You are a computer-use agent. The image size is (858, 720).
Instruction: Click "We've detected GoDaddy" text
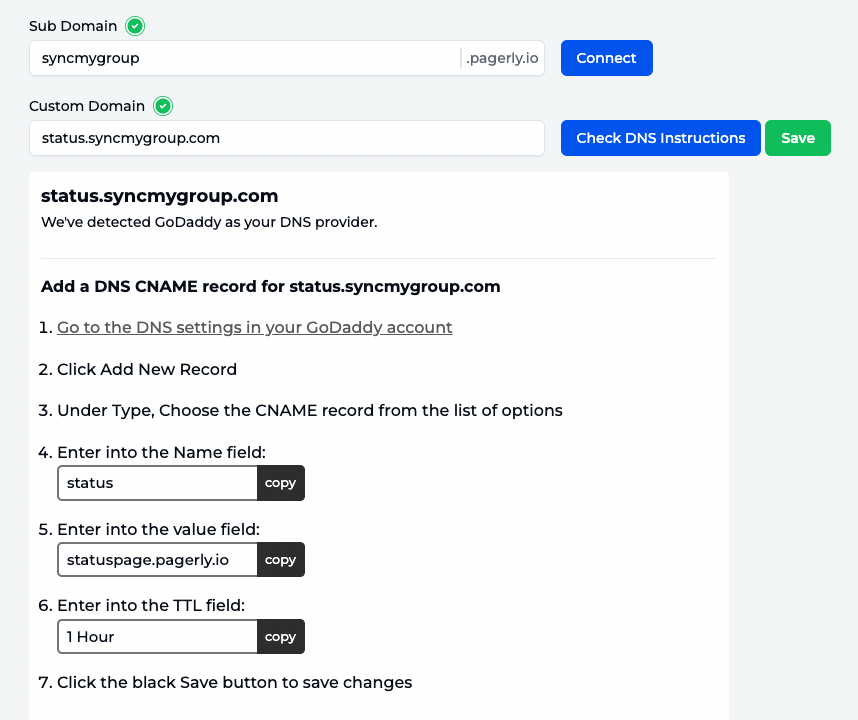[x=209, y=222]
